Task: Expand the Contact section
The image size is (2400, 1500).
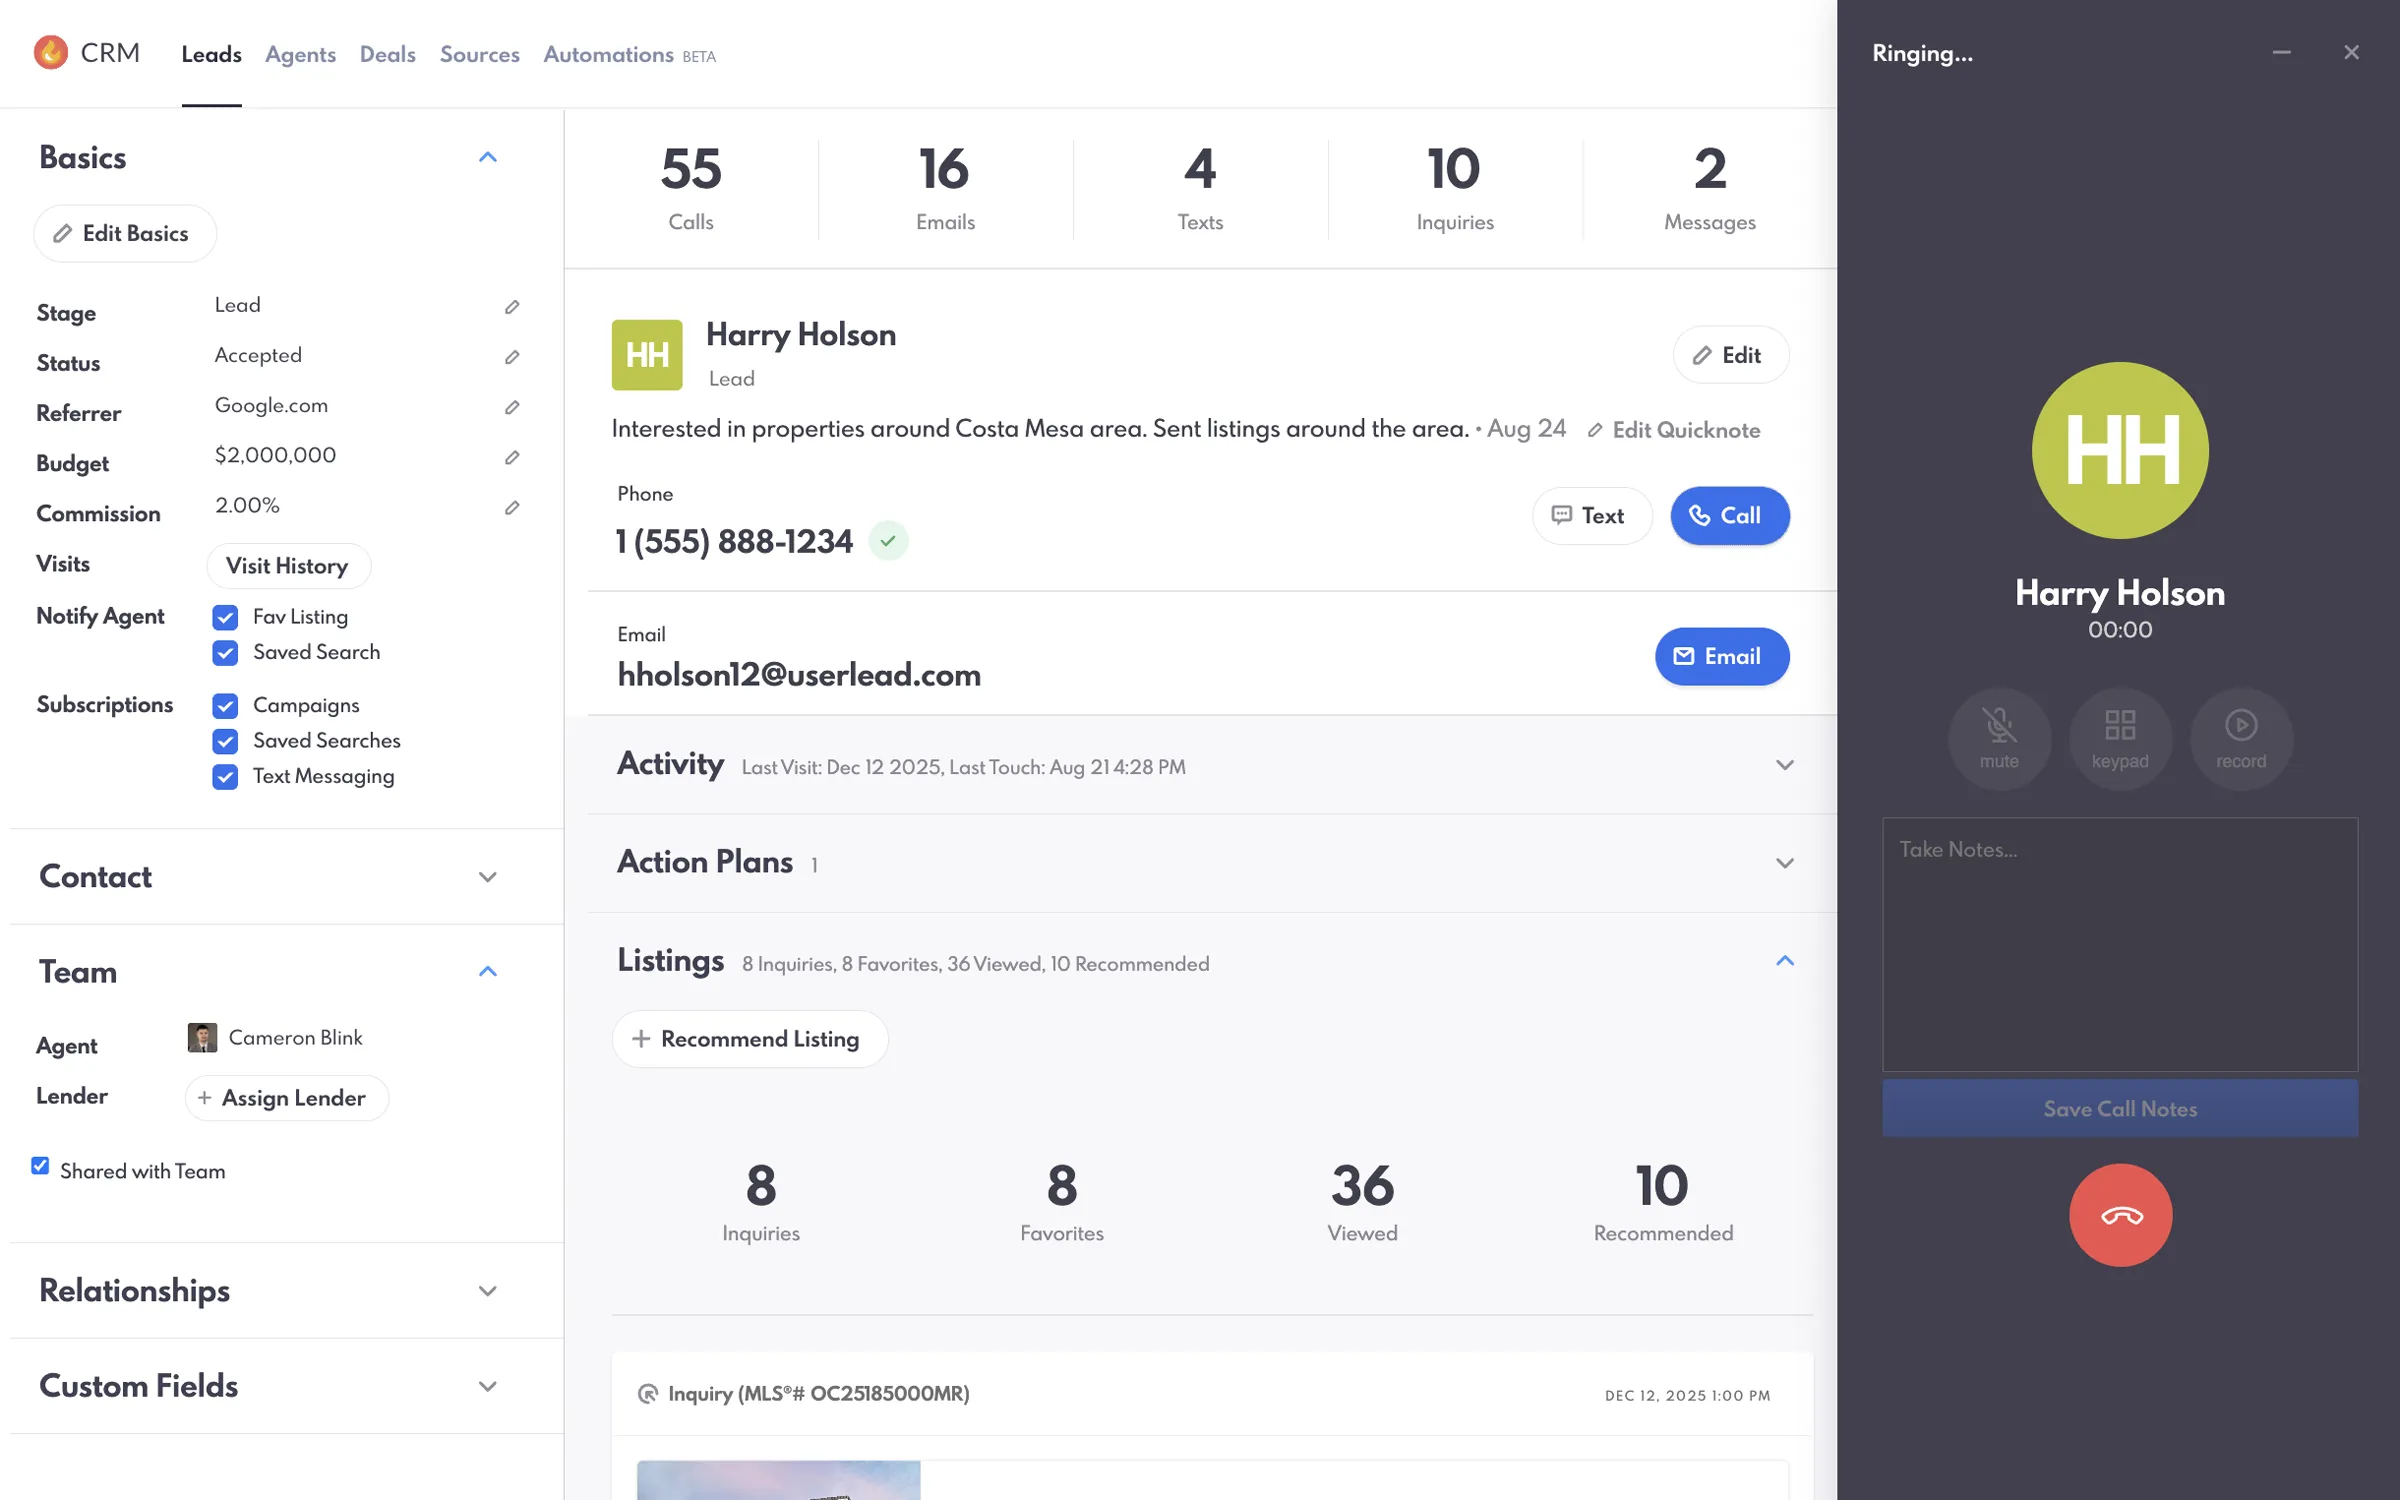Action: (487, 877)
